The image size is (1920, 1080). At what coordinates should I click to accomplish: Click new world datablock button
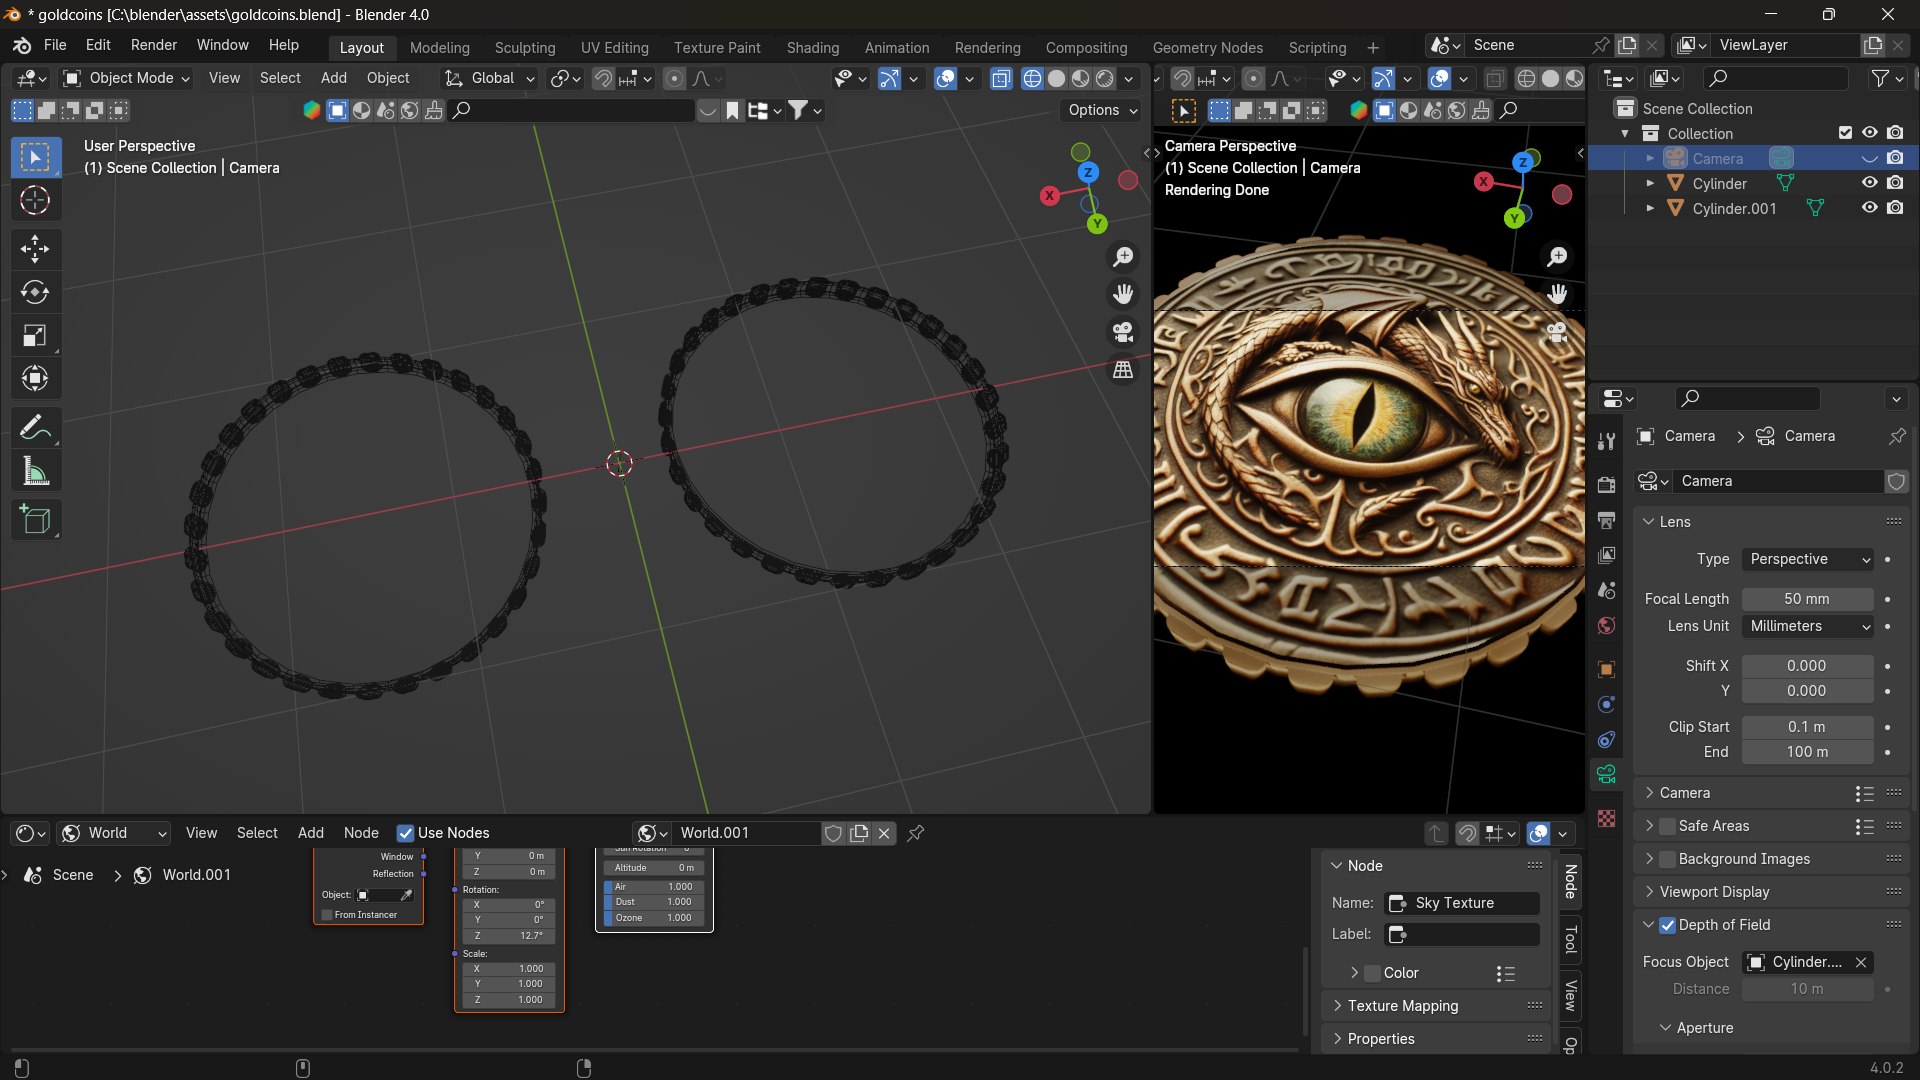[x=858, y=833]
